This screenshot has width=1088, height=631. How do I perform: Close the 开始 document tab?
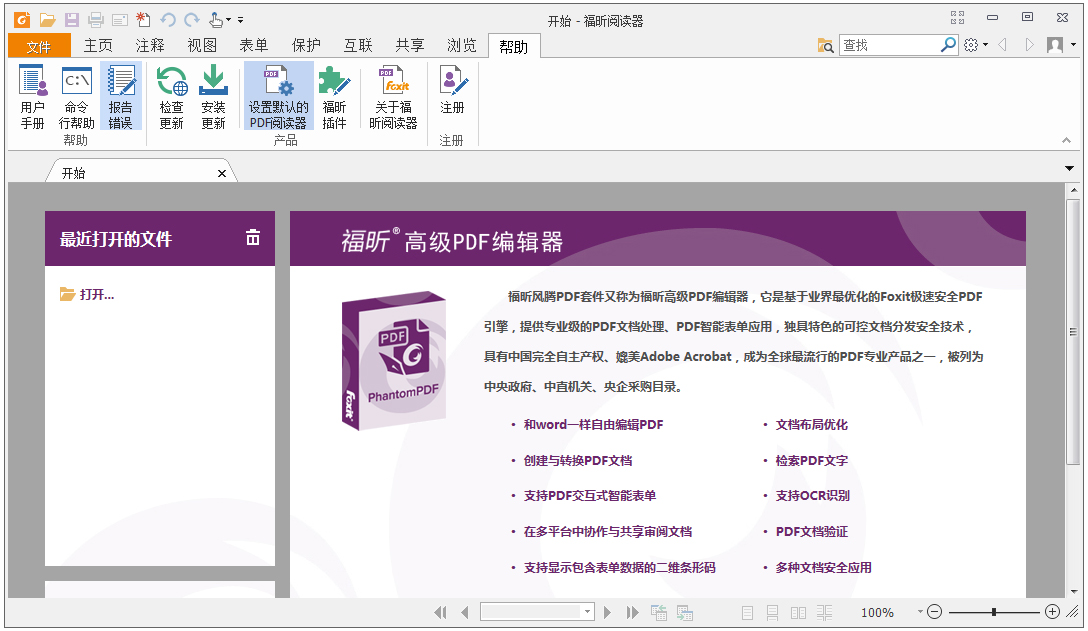222,173
